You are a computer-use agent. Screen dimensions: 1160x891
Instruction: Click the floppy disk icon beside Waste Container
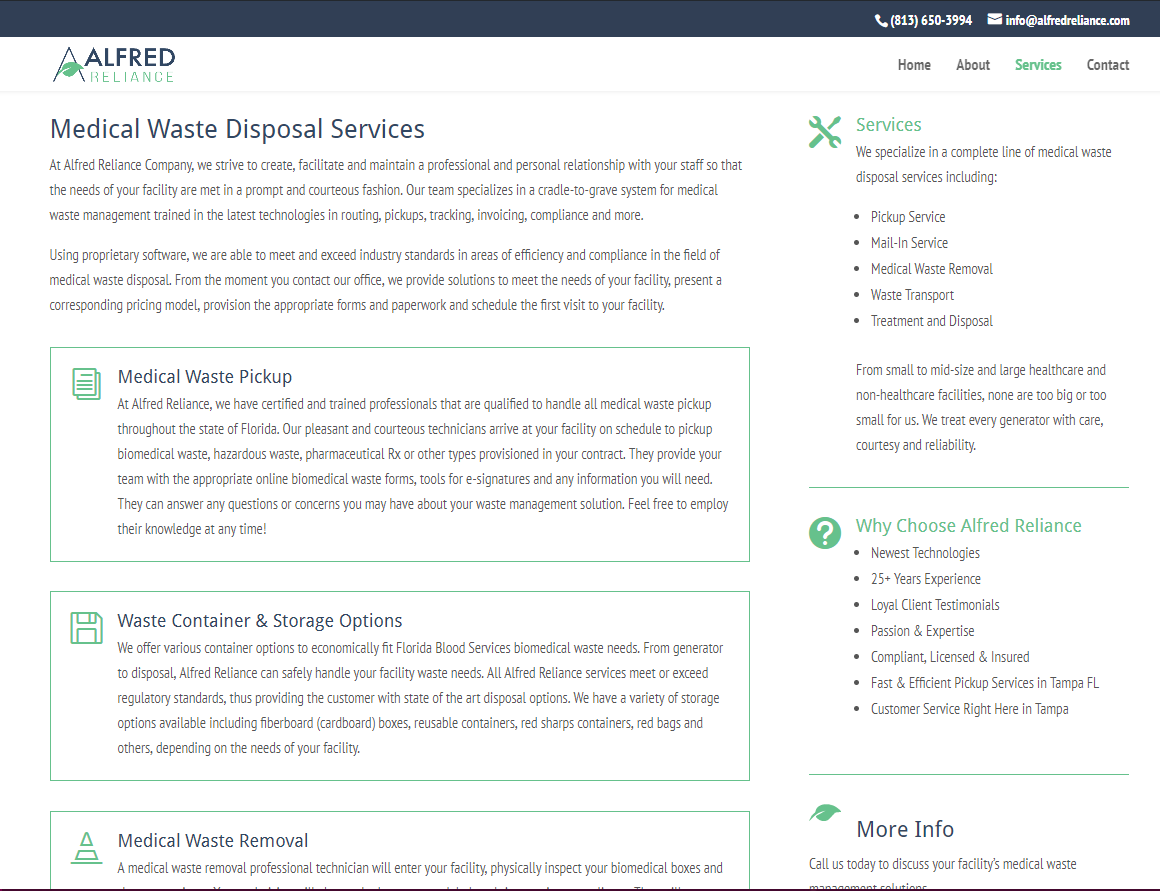coord(87,628)
